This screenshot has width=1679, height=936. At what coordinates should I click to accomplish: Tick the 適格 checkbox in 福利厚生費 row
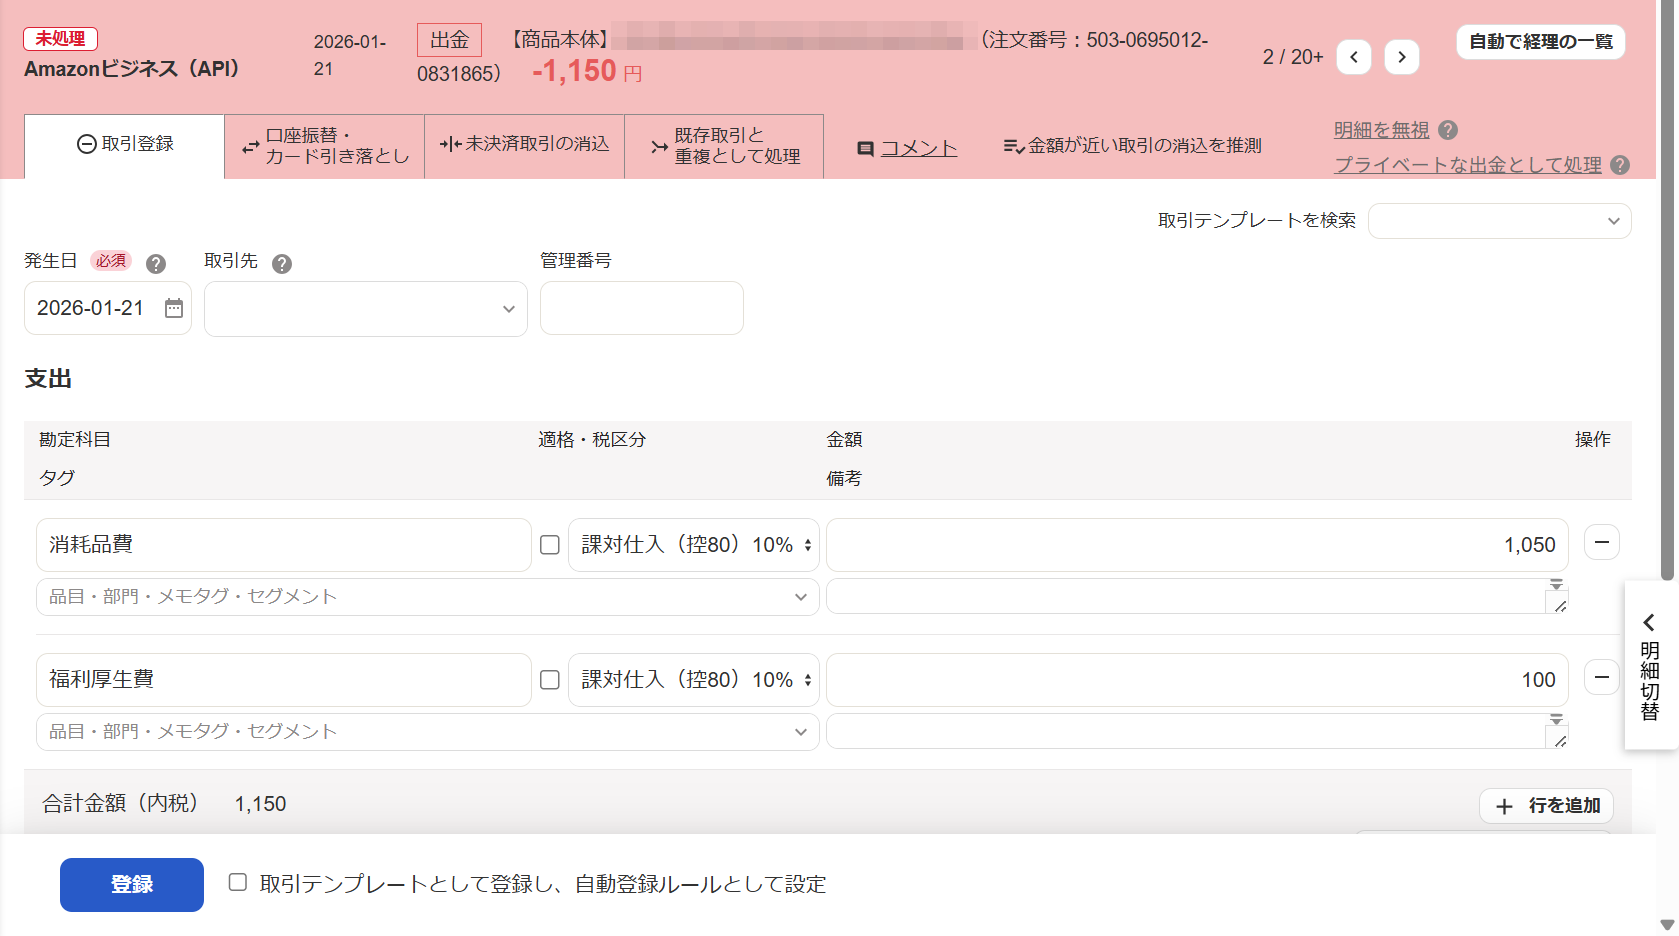tap(550, 680)
